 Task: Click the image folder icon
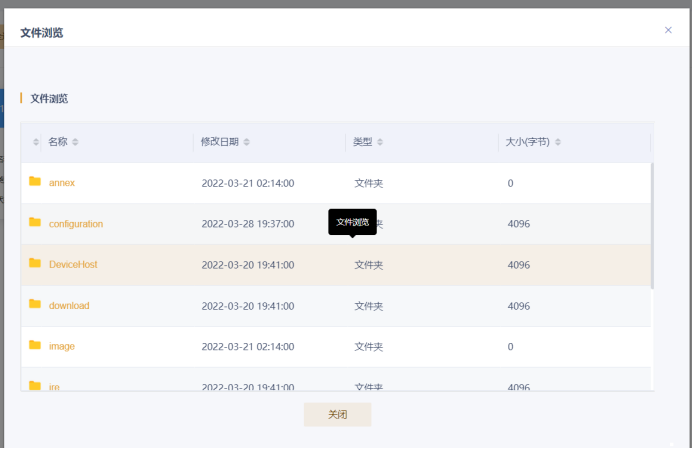35,346
